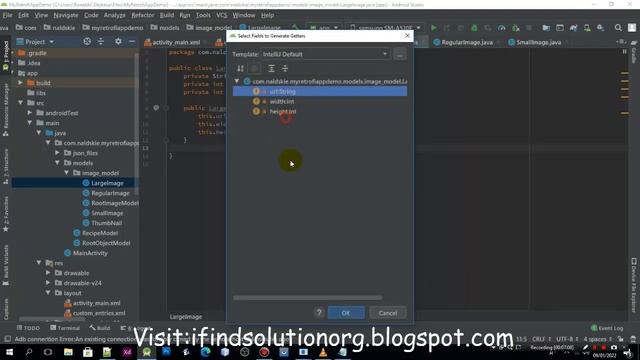Open template settings with the ellipsis button
The height and width of the screenshot is (360, 640).
400,54
